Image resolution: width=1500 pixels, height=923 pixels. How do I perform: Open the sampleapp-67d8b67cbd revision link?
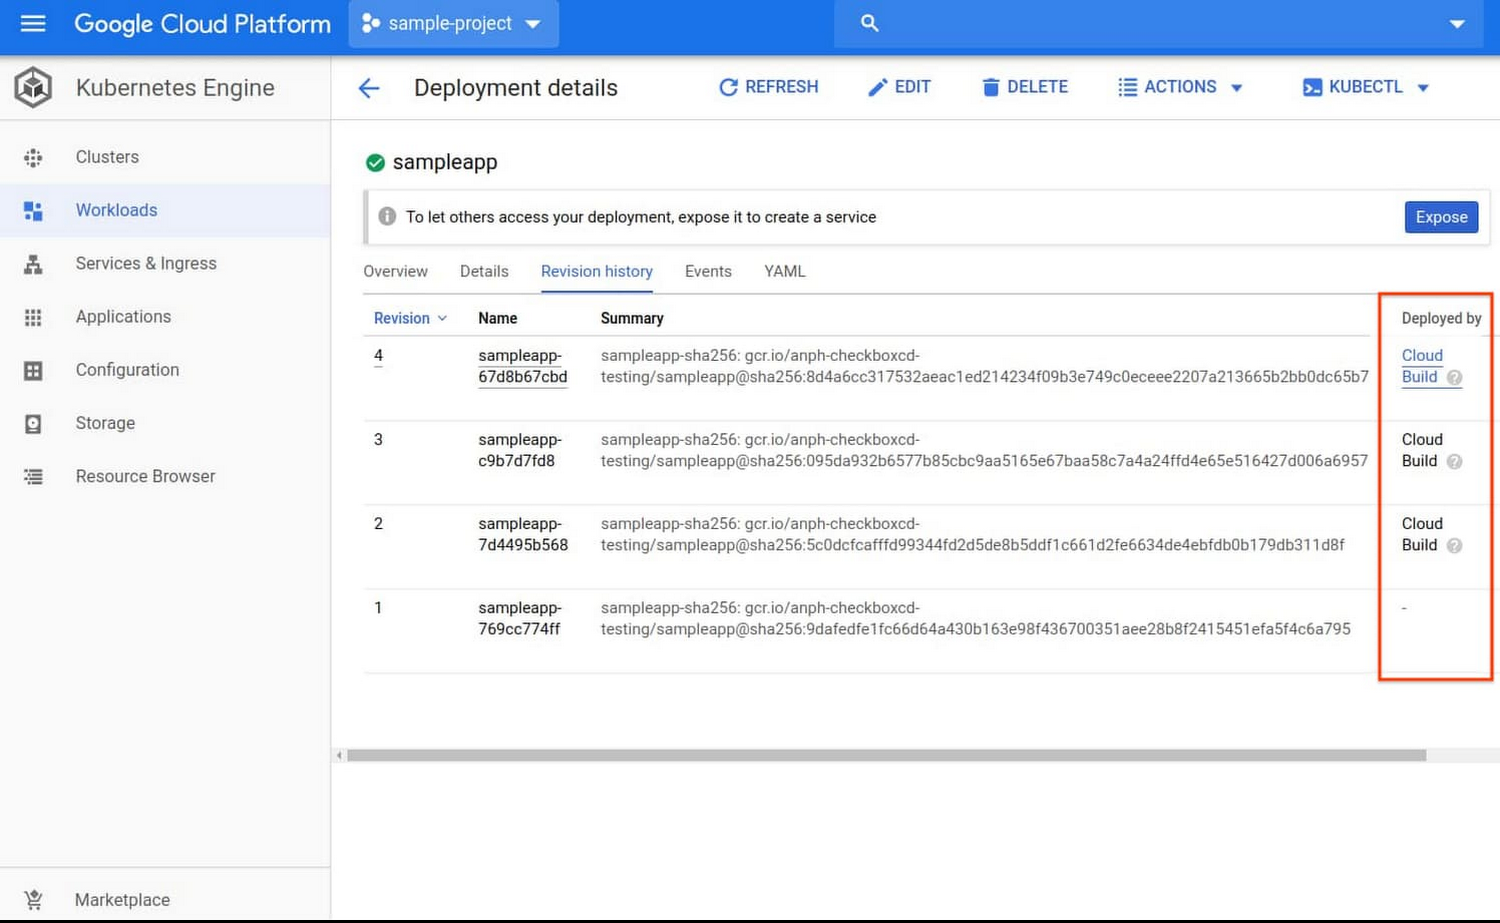point(522,366)
